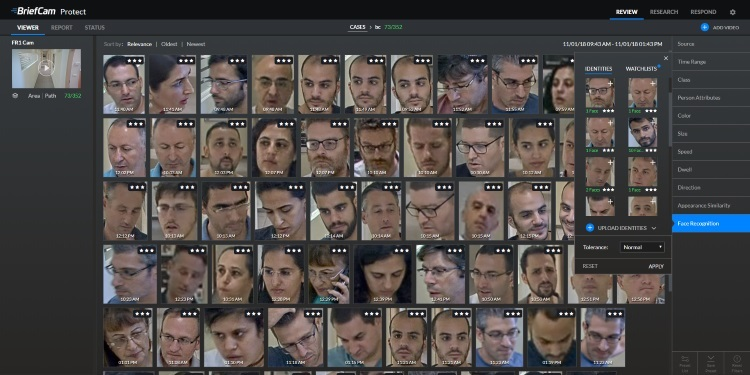Image resolution: width=750 pixels, height=375 pixels.
Task: Open the result thumbnail stamped 12:29 PM
Action: [328, 274]
